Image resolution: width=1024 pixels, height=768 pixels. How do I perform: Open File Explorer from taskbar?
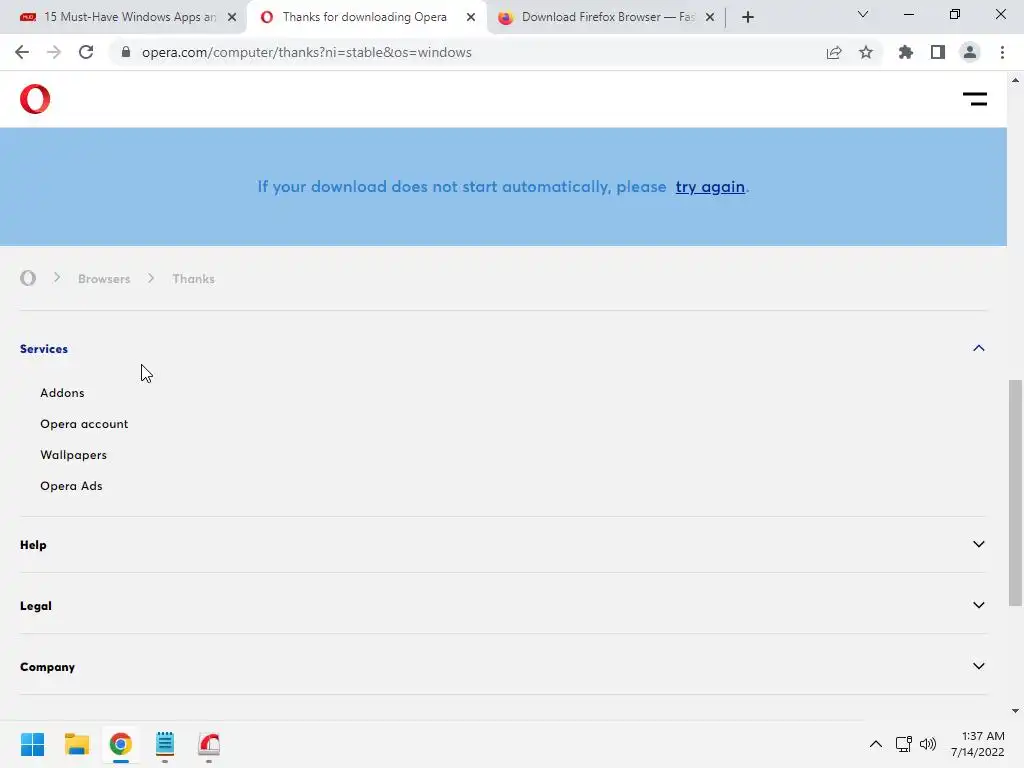pyautogui.click(x=77, y=744)
